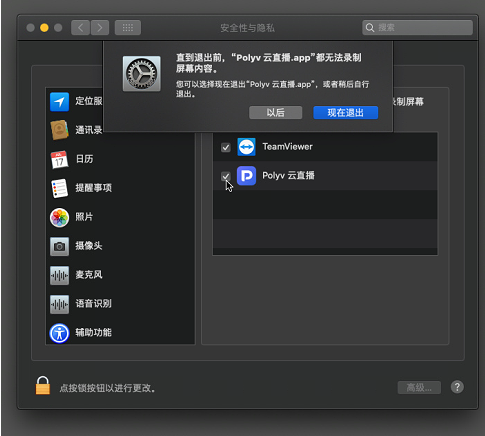
Task: Show all preferences grid button
Action: coord(128,28)
